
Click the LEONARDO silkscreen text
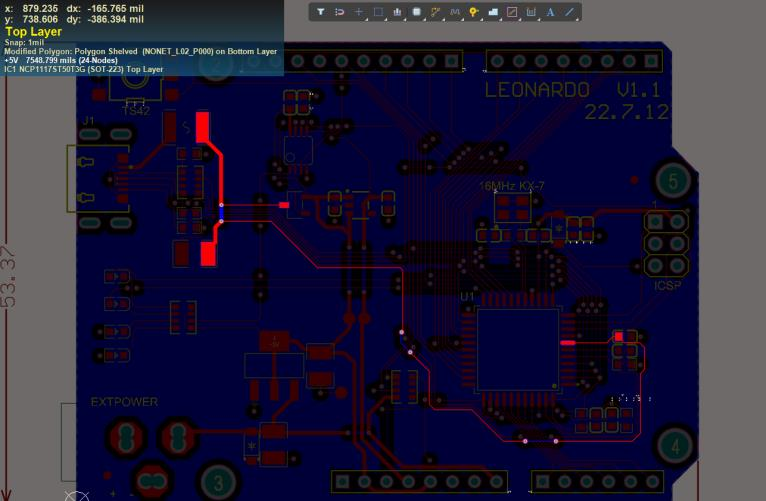click(x=537, y=89)
